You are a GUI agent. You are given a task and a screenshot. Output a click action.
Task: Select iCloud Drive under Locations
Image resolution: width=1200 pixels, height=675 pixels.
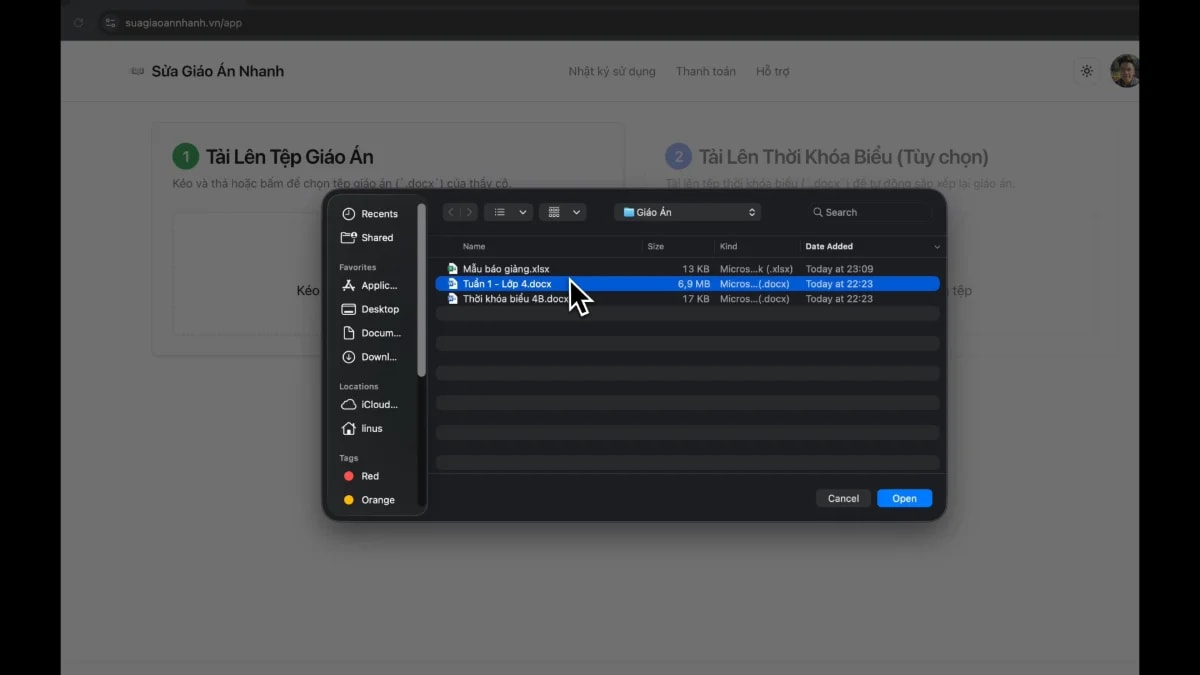click(x=375, y=404)
